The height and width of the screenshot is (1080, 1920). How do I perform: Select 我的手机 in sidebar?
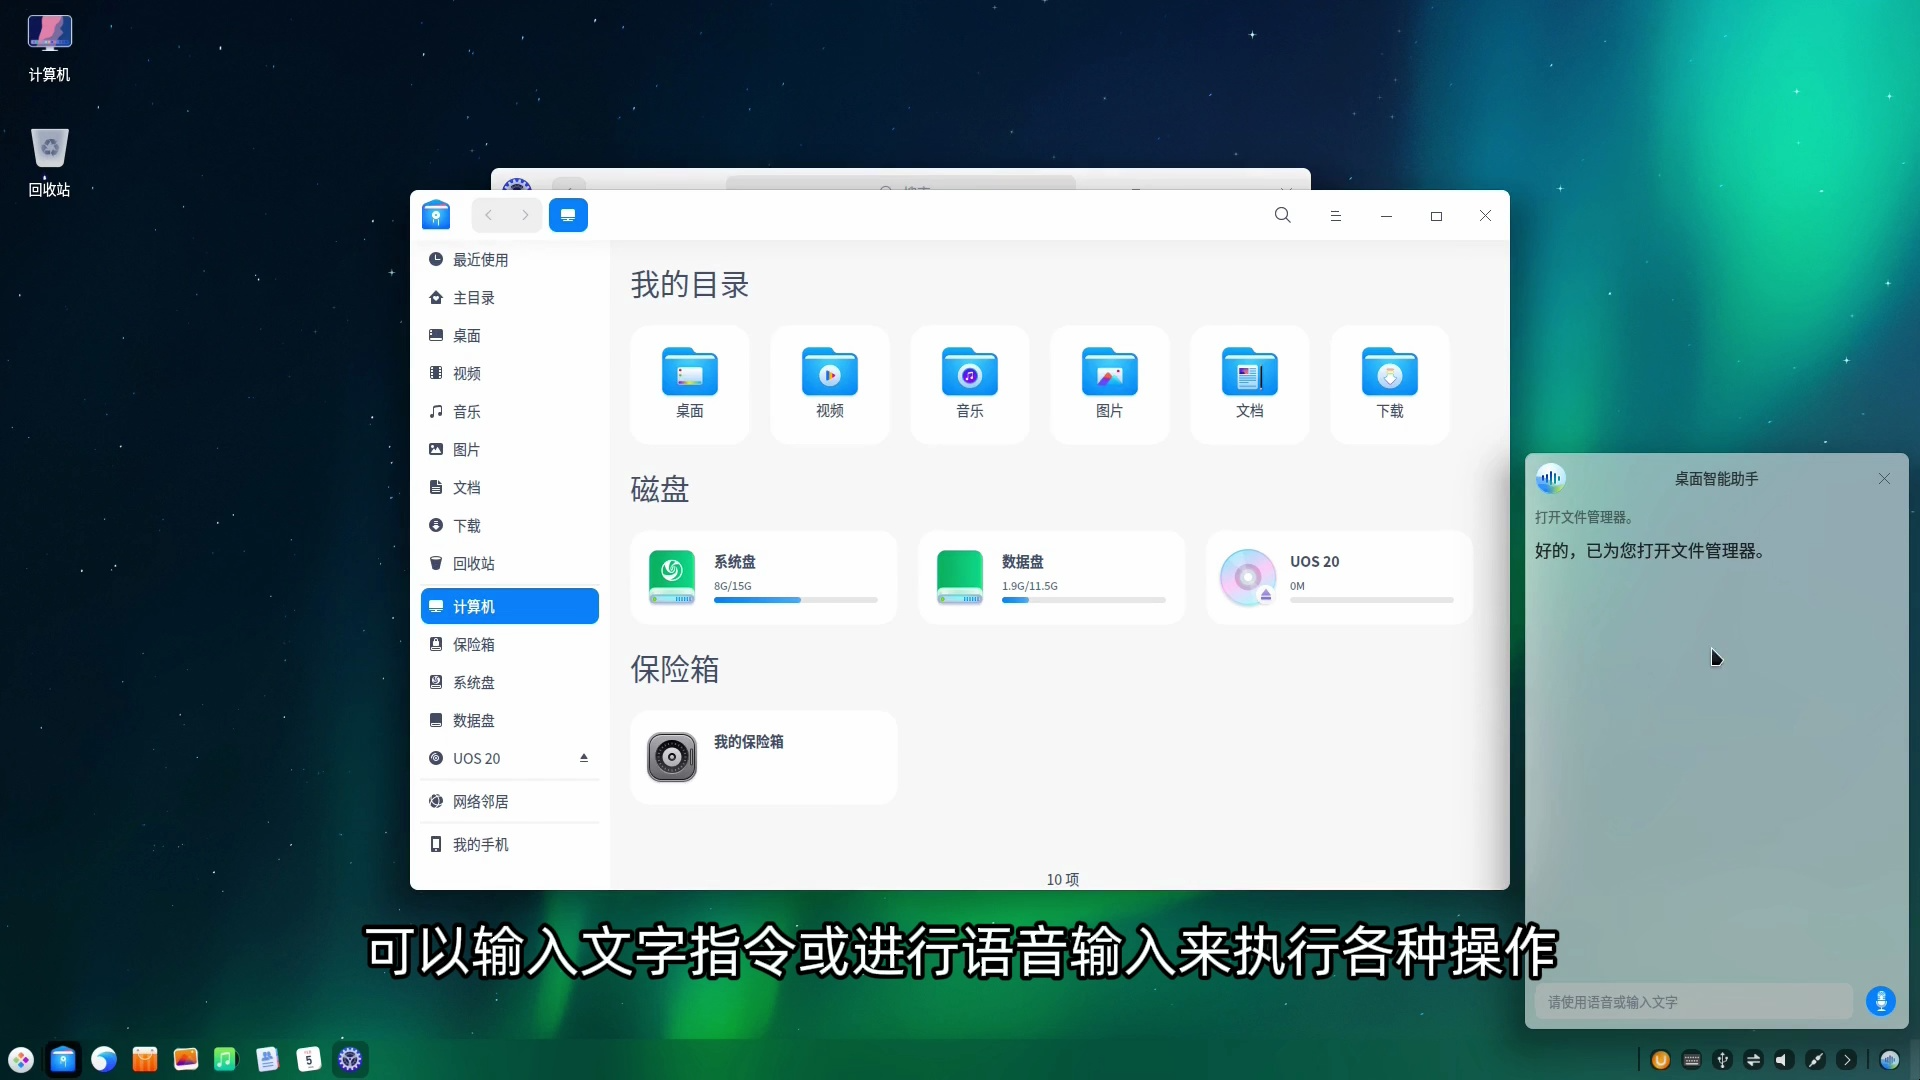[x=510, y=844]
